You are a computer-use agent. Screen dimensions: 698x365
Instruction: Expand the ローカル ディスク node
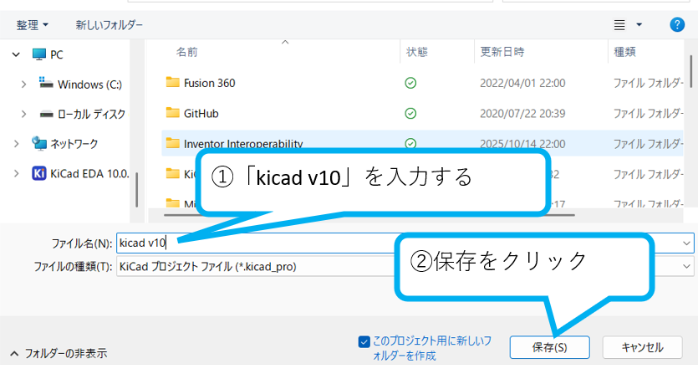coord(24,114)
